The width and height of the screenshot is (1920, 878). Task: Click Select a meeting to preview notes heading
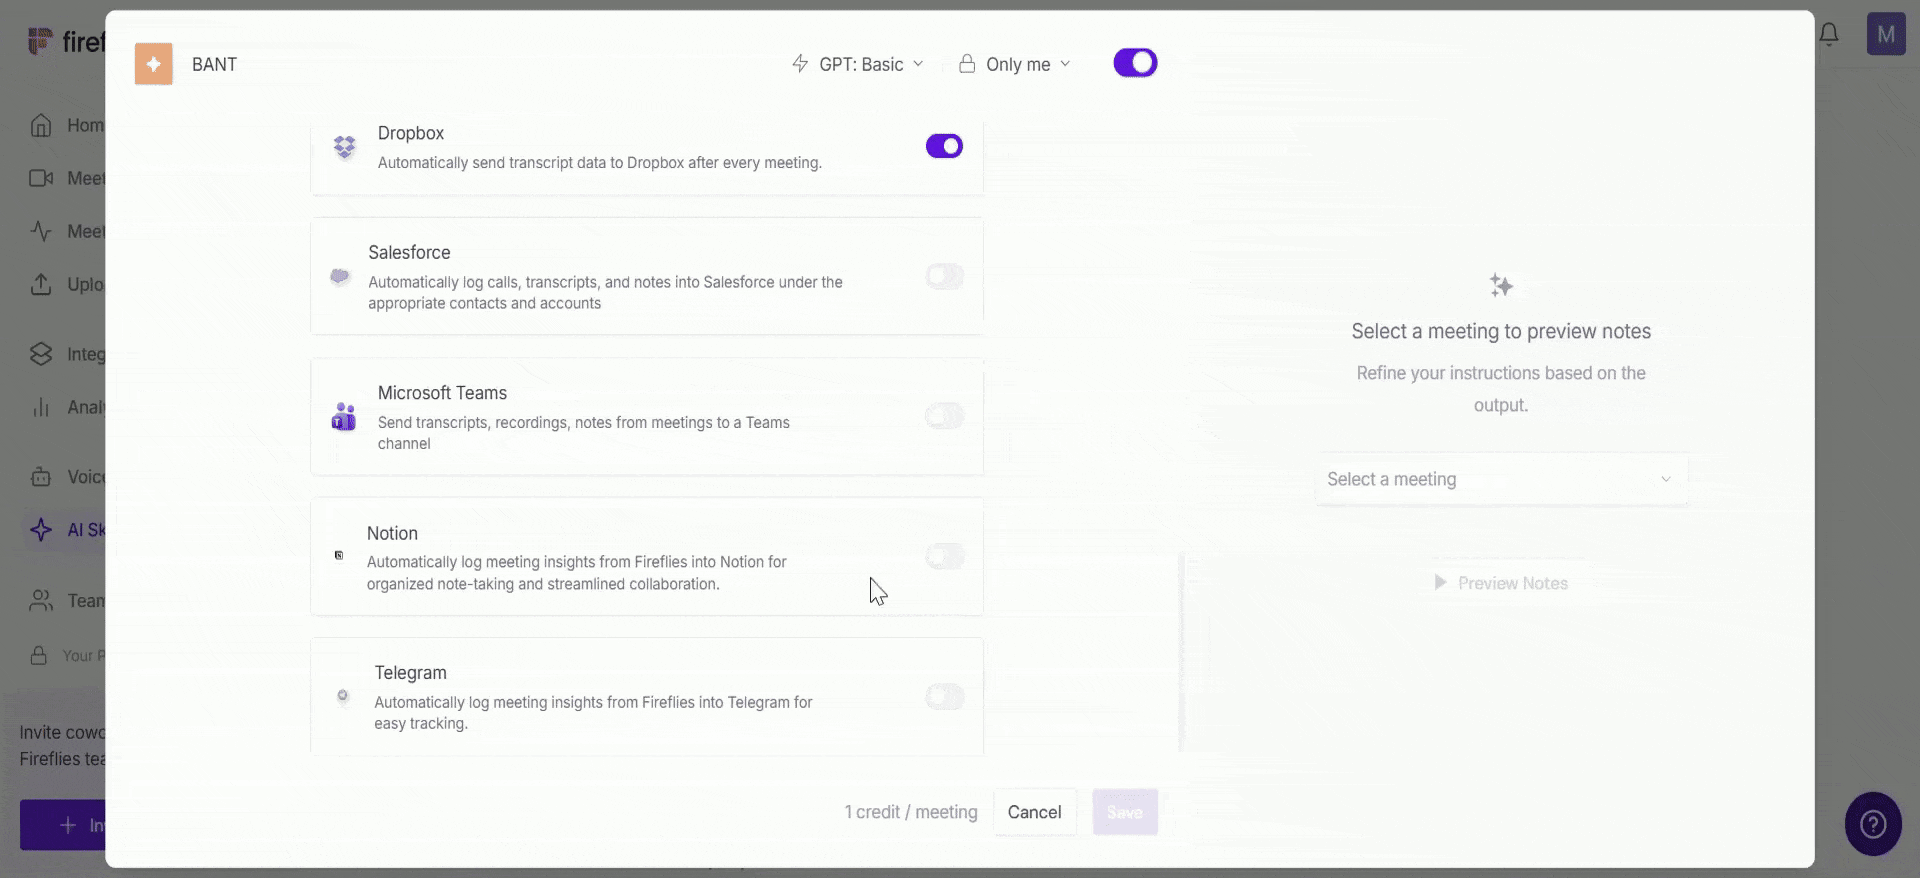pos(1501,331)
